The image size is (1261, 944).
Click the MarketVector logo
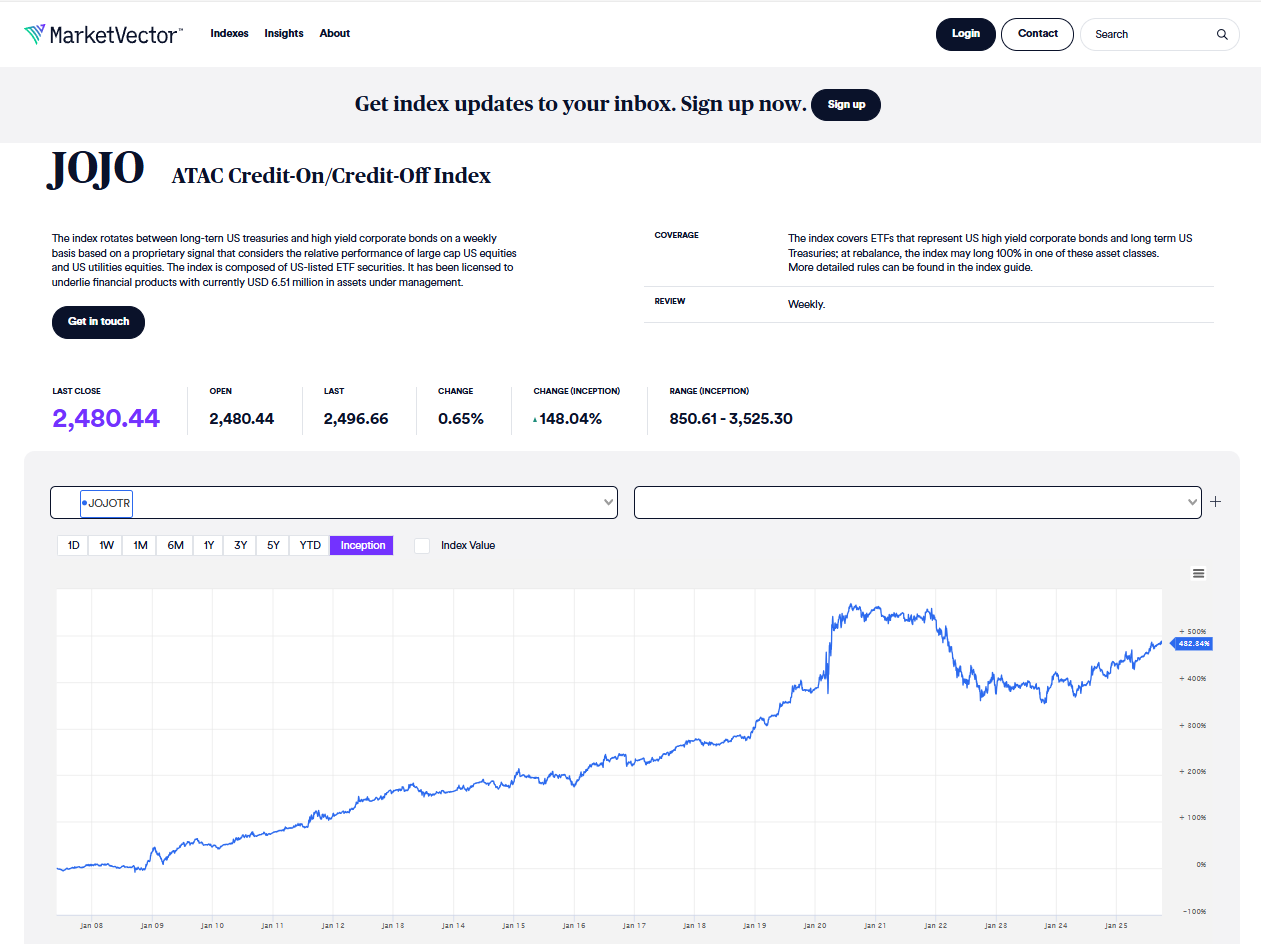click(103, 35)
